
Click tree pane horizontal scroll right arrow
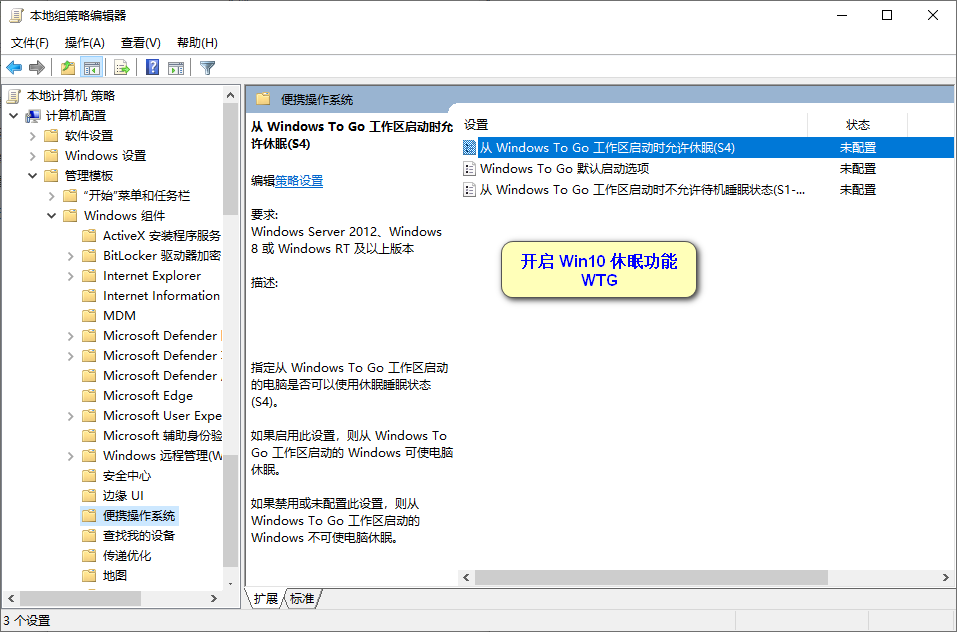(214, 598)
